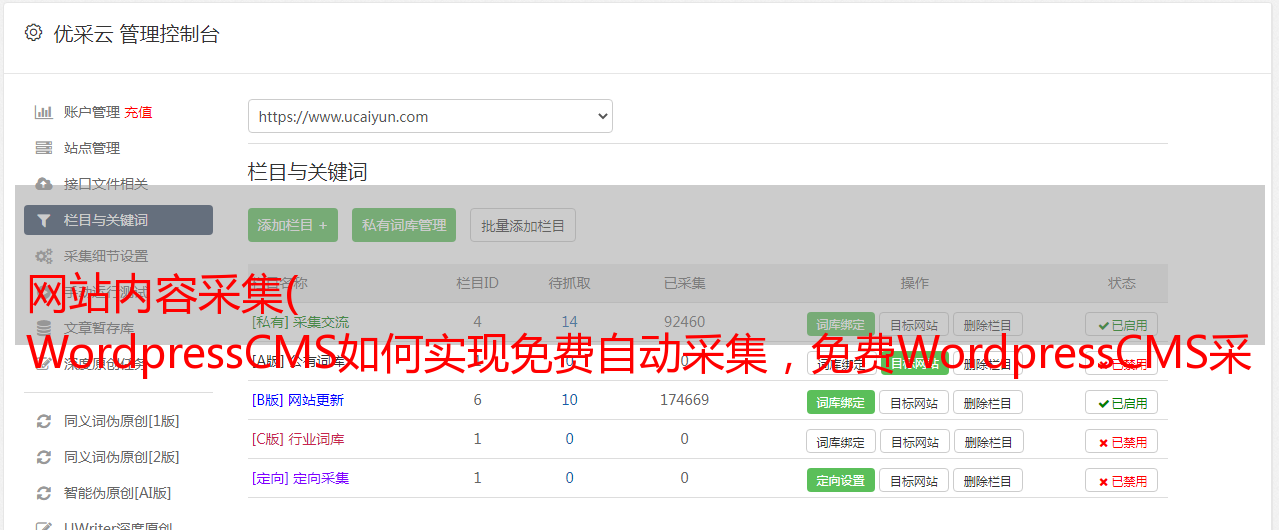Click 删除栏目 in the 定向采集 row
The width and height of the screenshot is (1279, 530).
(x=987, y=480)
